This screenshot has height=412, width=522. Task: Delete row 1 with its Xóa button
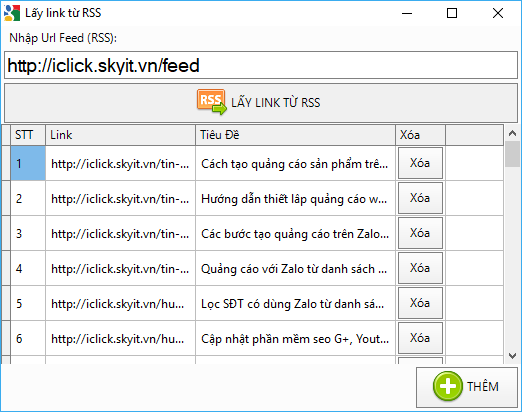click(x=420, y=163)
